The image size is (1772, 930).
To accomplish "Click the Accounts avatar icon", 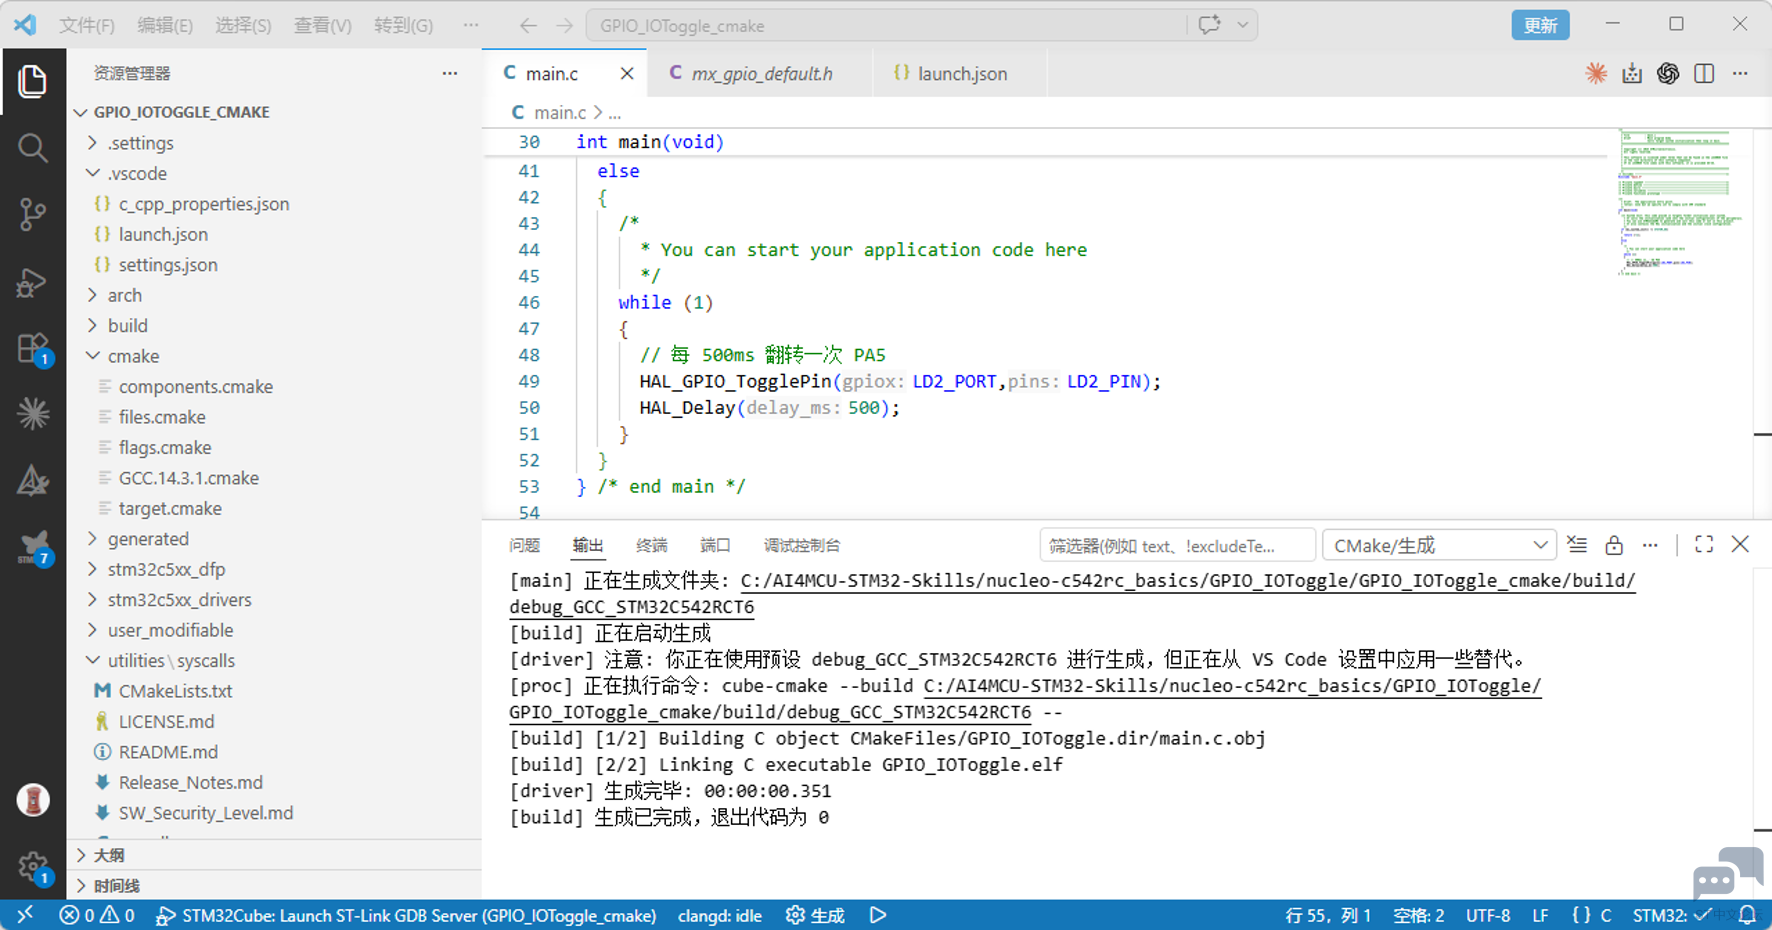I will pyautogui.click(x=33, y=800).
